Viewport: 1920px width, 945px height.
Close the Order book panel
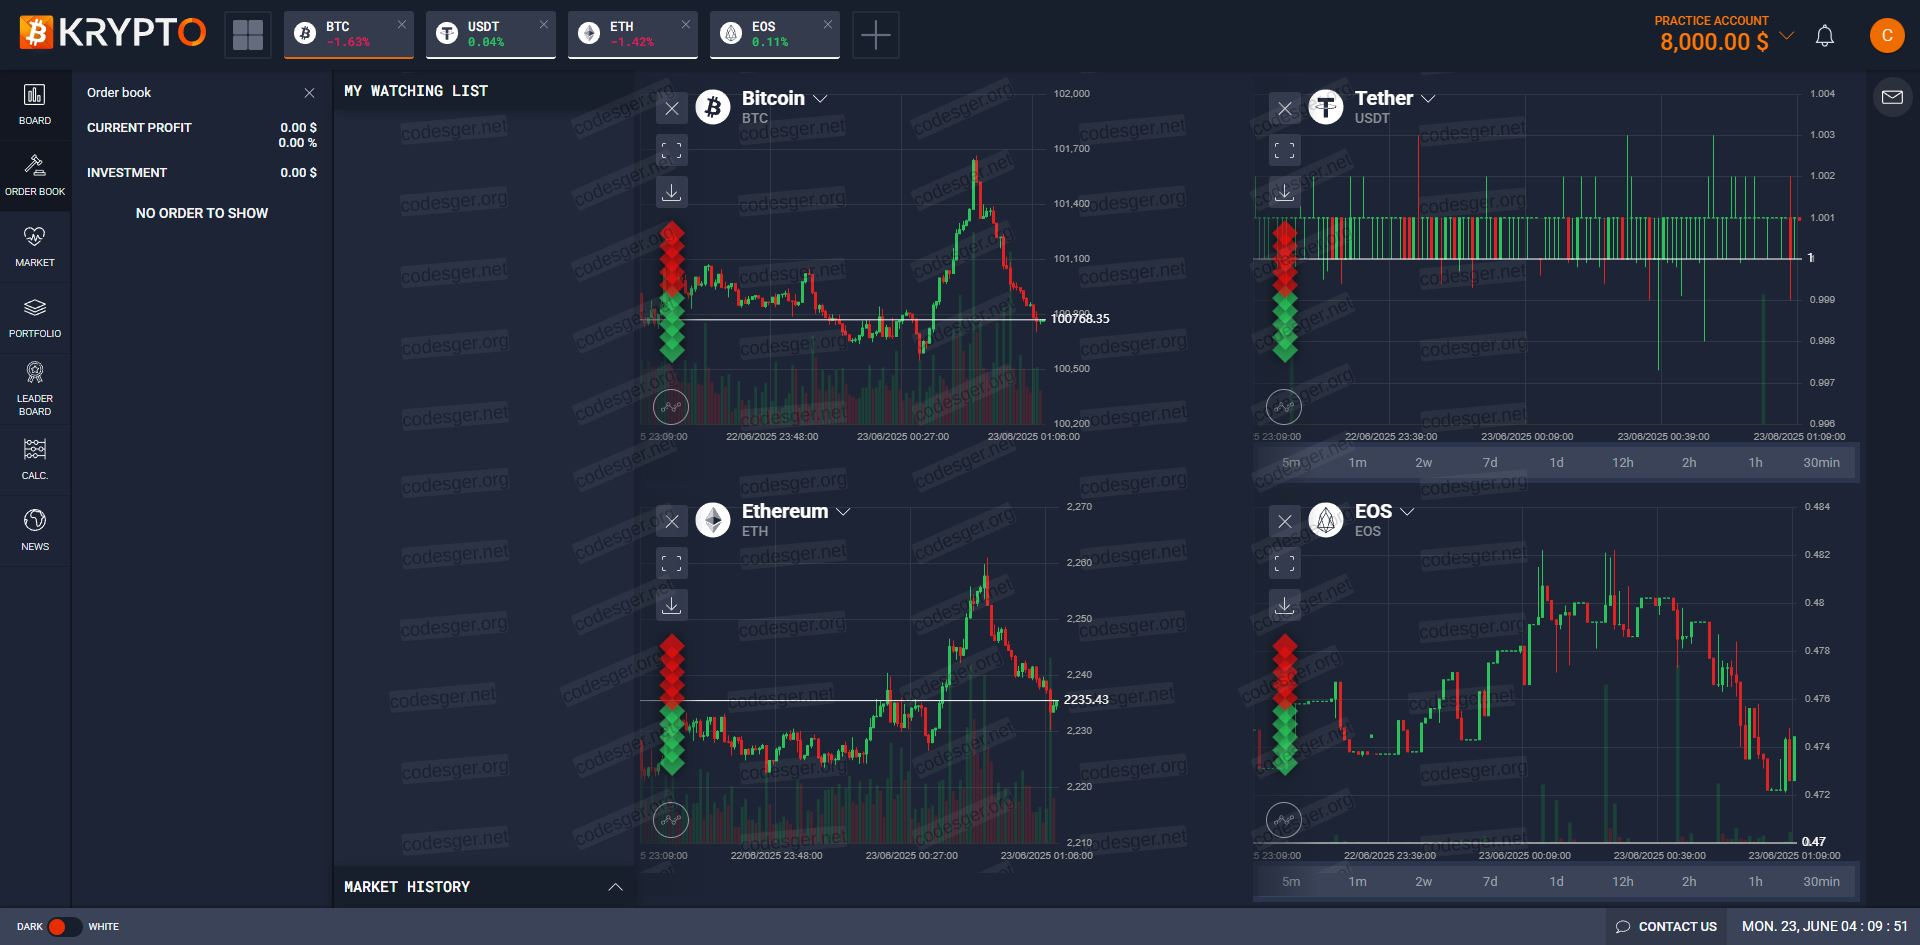(309, 93)
